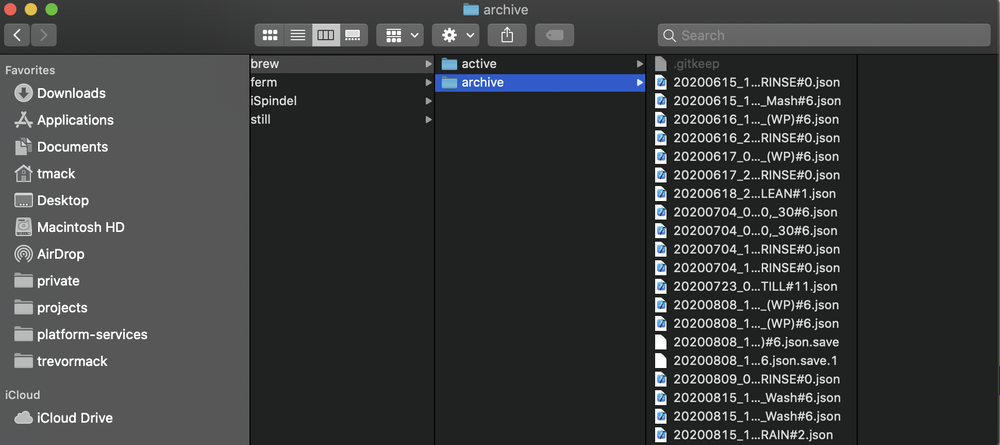This screenshot has width=1000, height=445.
Task: Switch to list view
Action: (297, 35)
